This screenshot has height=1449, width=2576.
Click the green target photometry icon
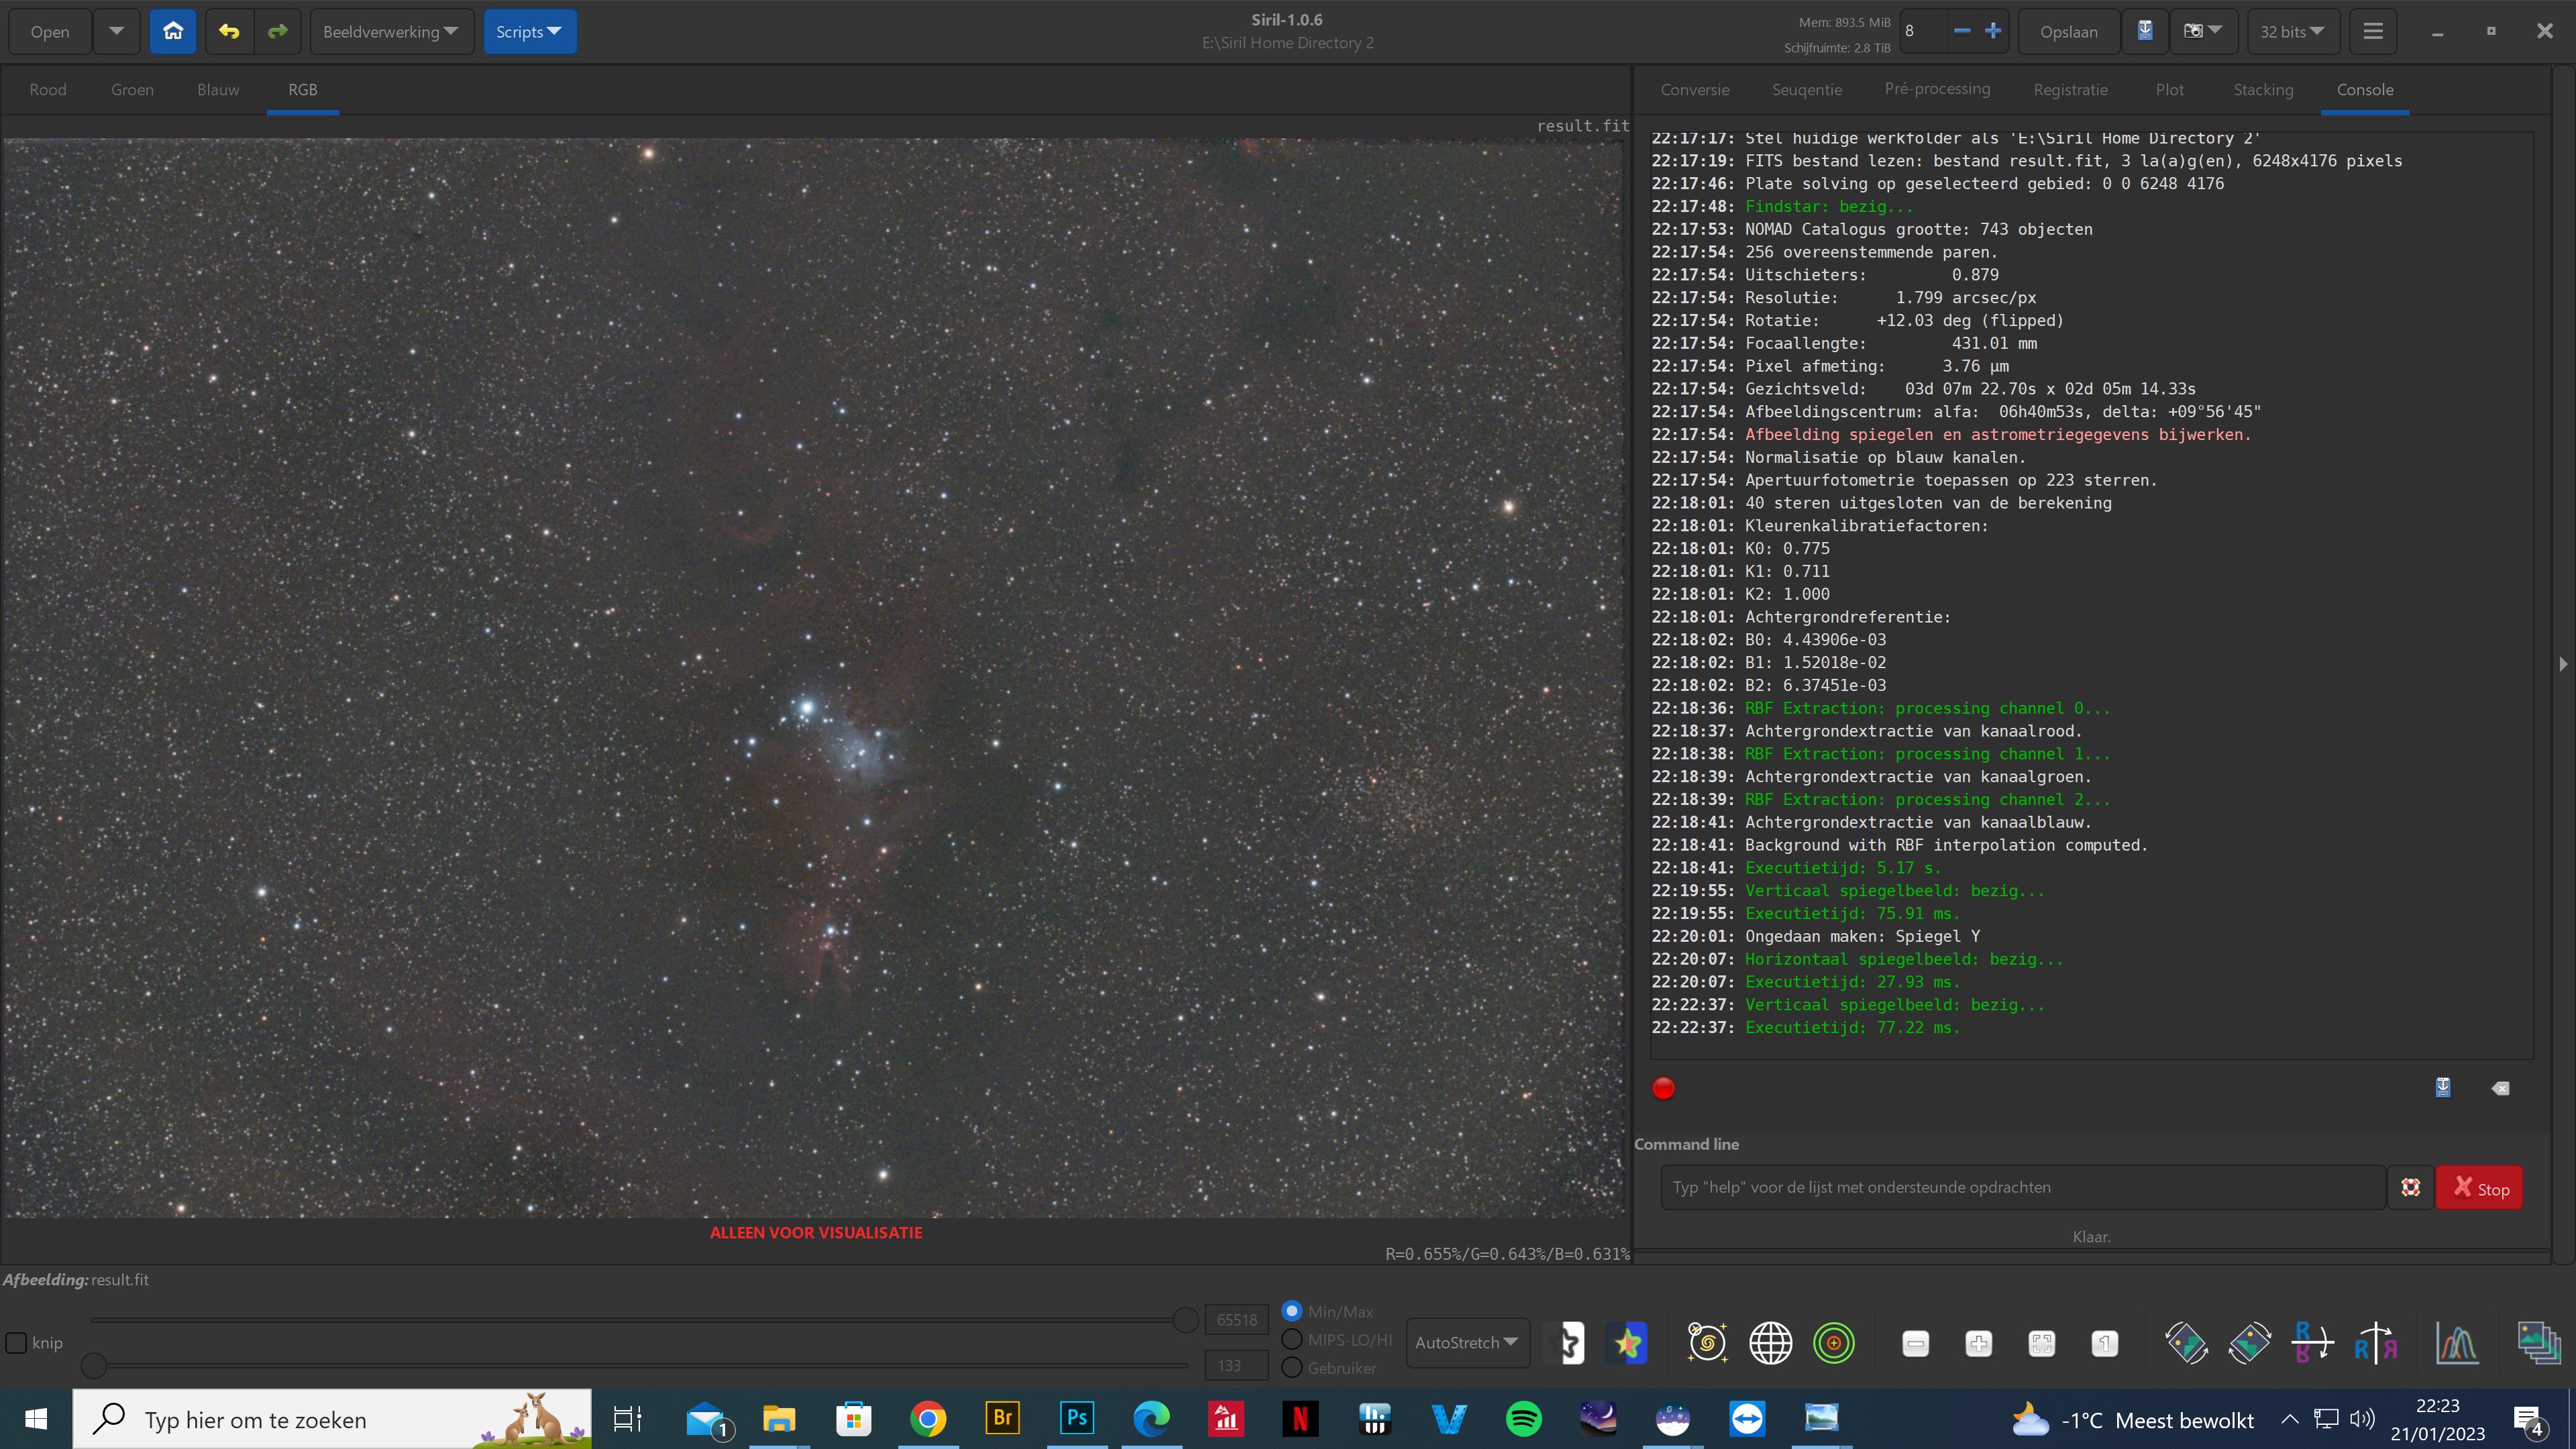pos(1833,1343)
